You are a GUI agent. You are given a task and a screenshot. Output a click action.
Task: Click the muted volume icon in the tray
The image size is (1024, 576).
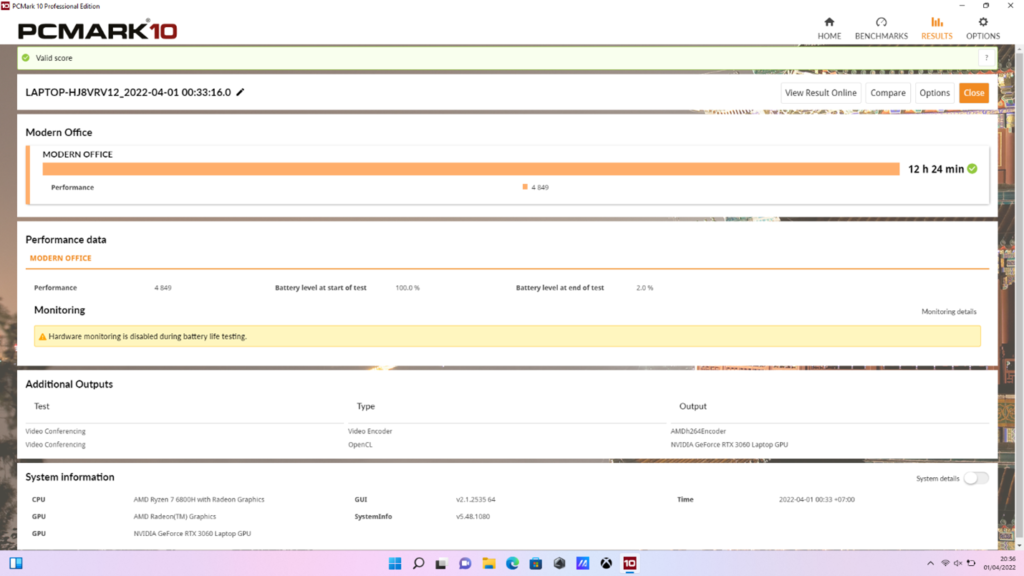[958, 563]
